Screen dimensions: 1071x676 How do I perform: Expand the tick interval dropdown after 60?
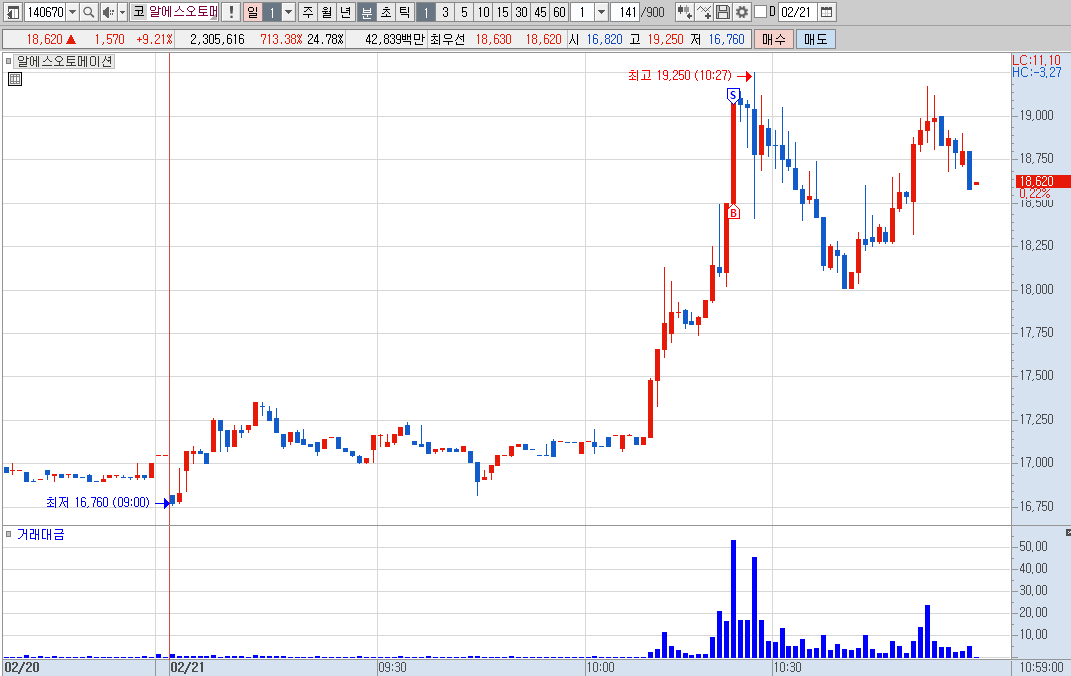click(x=601, y=12)
